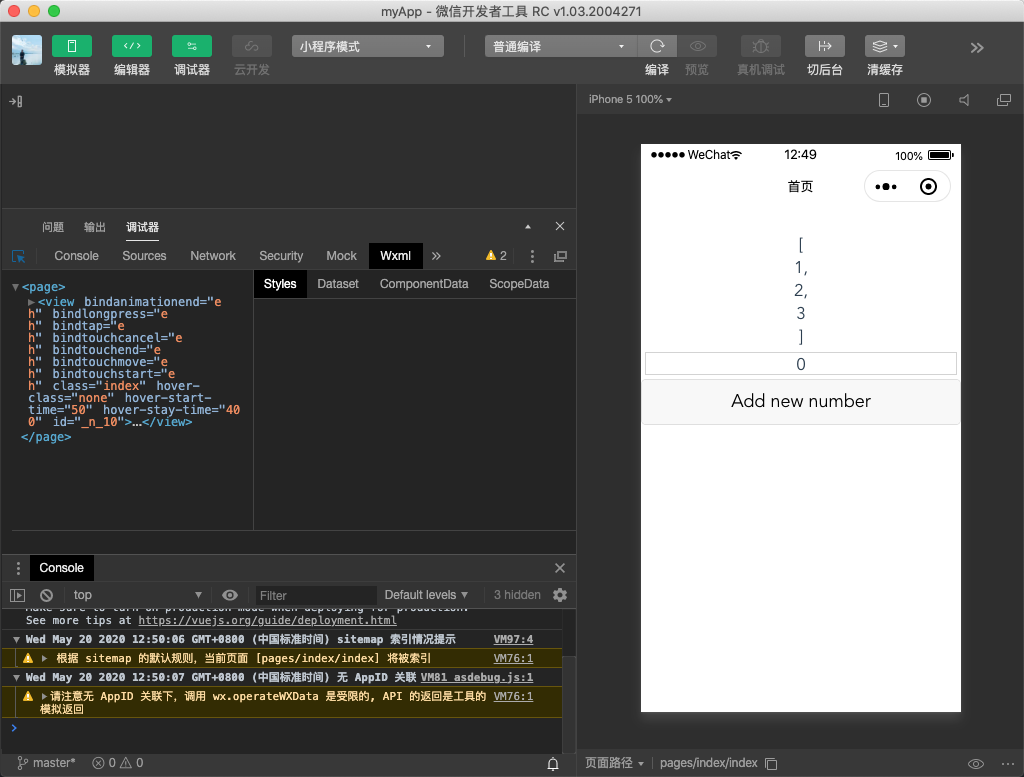Open the 小程序模式 mode dropdown
Image resolution: width=1024 pixels, height=777 pixels.
coord(368,46)
